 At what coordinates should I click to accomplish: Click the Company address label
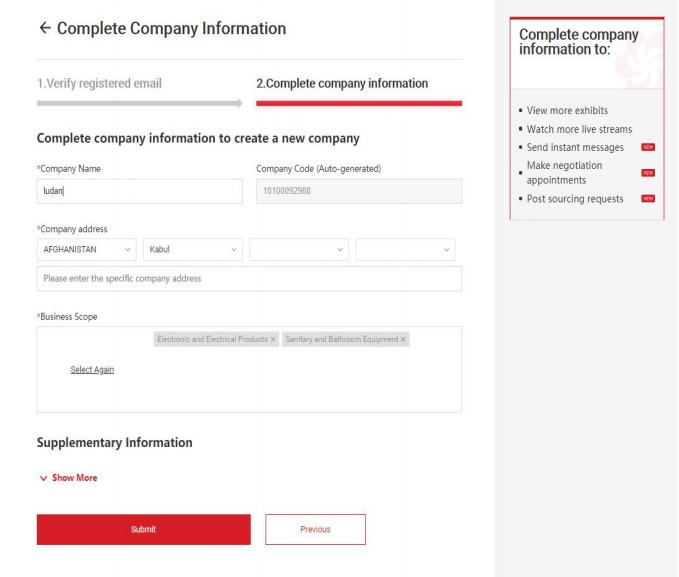pyautogui.click(x=72, y=229)
